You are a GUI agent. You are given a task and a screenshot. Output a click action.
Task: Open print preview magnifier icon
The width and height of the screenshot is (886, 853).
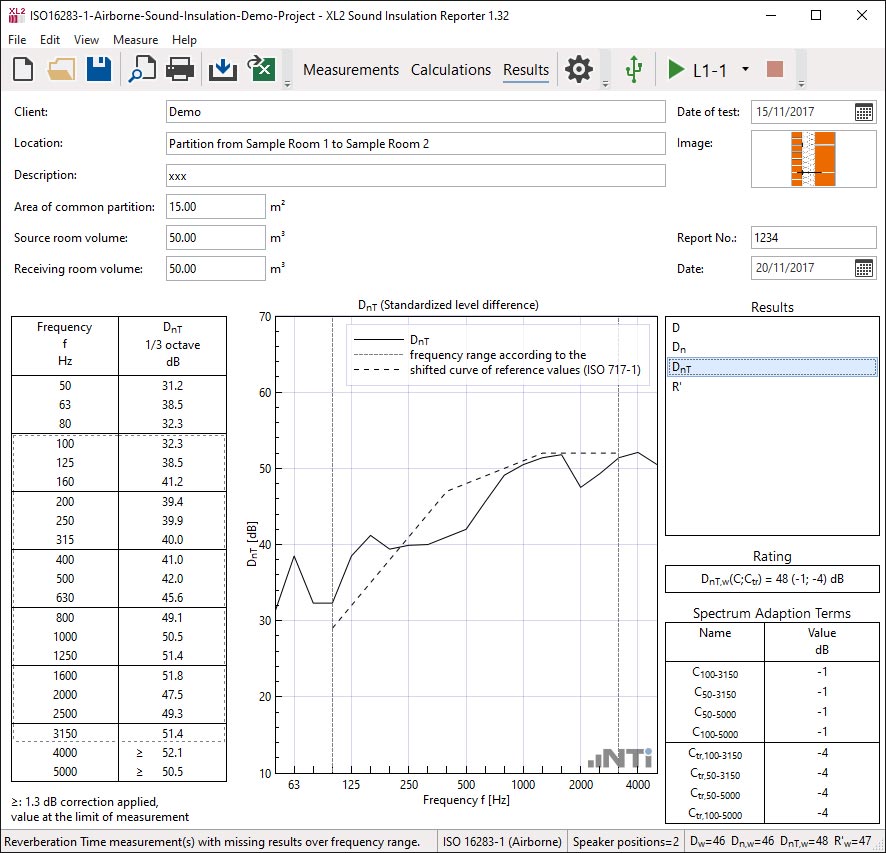click(x=142, y=70)
